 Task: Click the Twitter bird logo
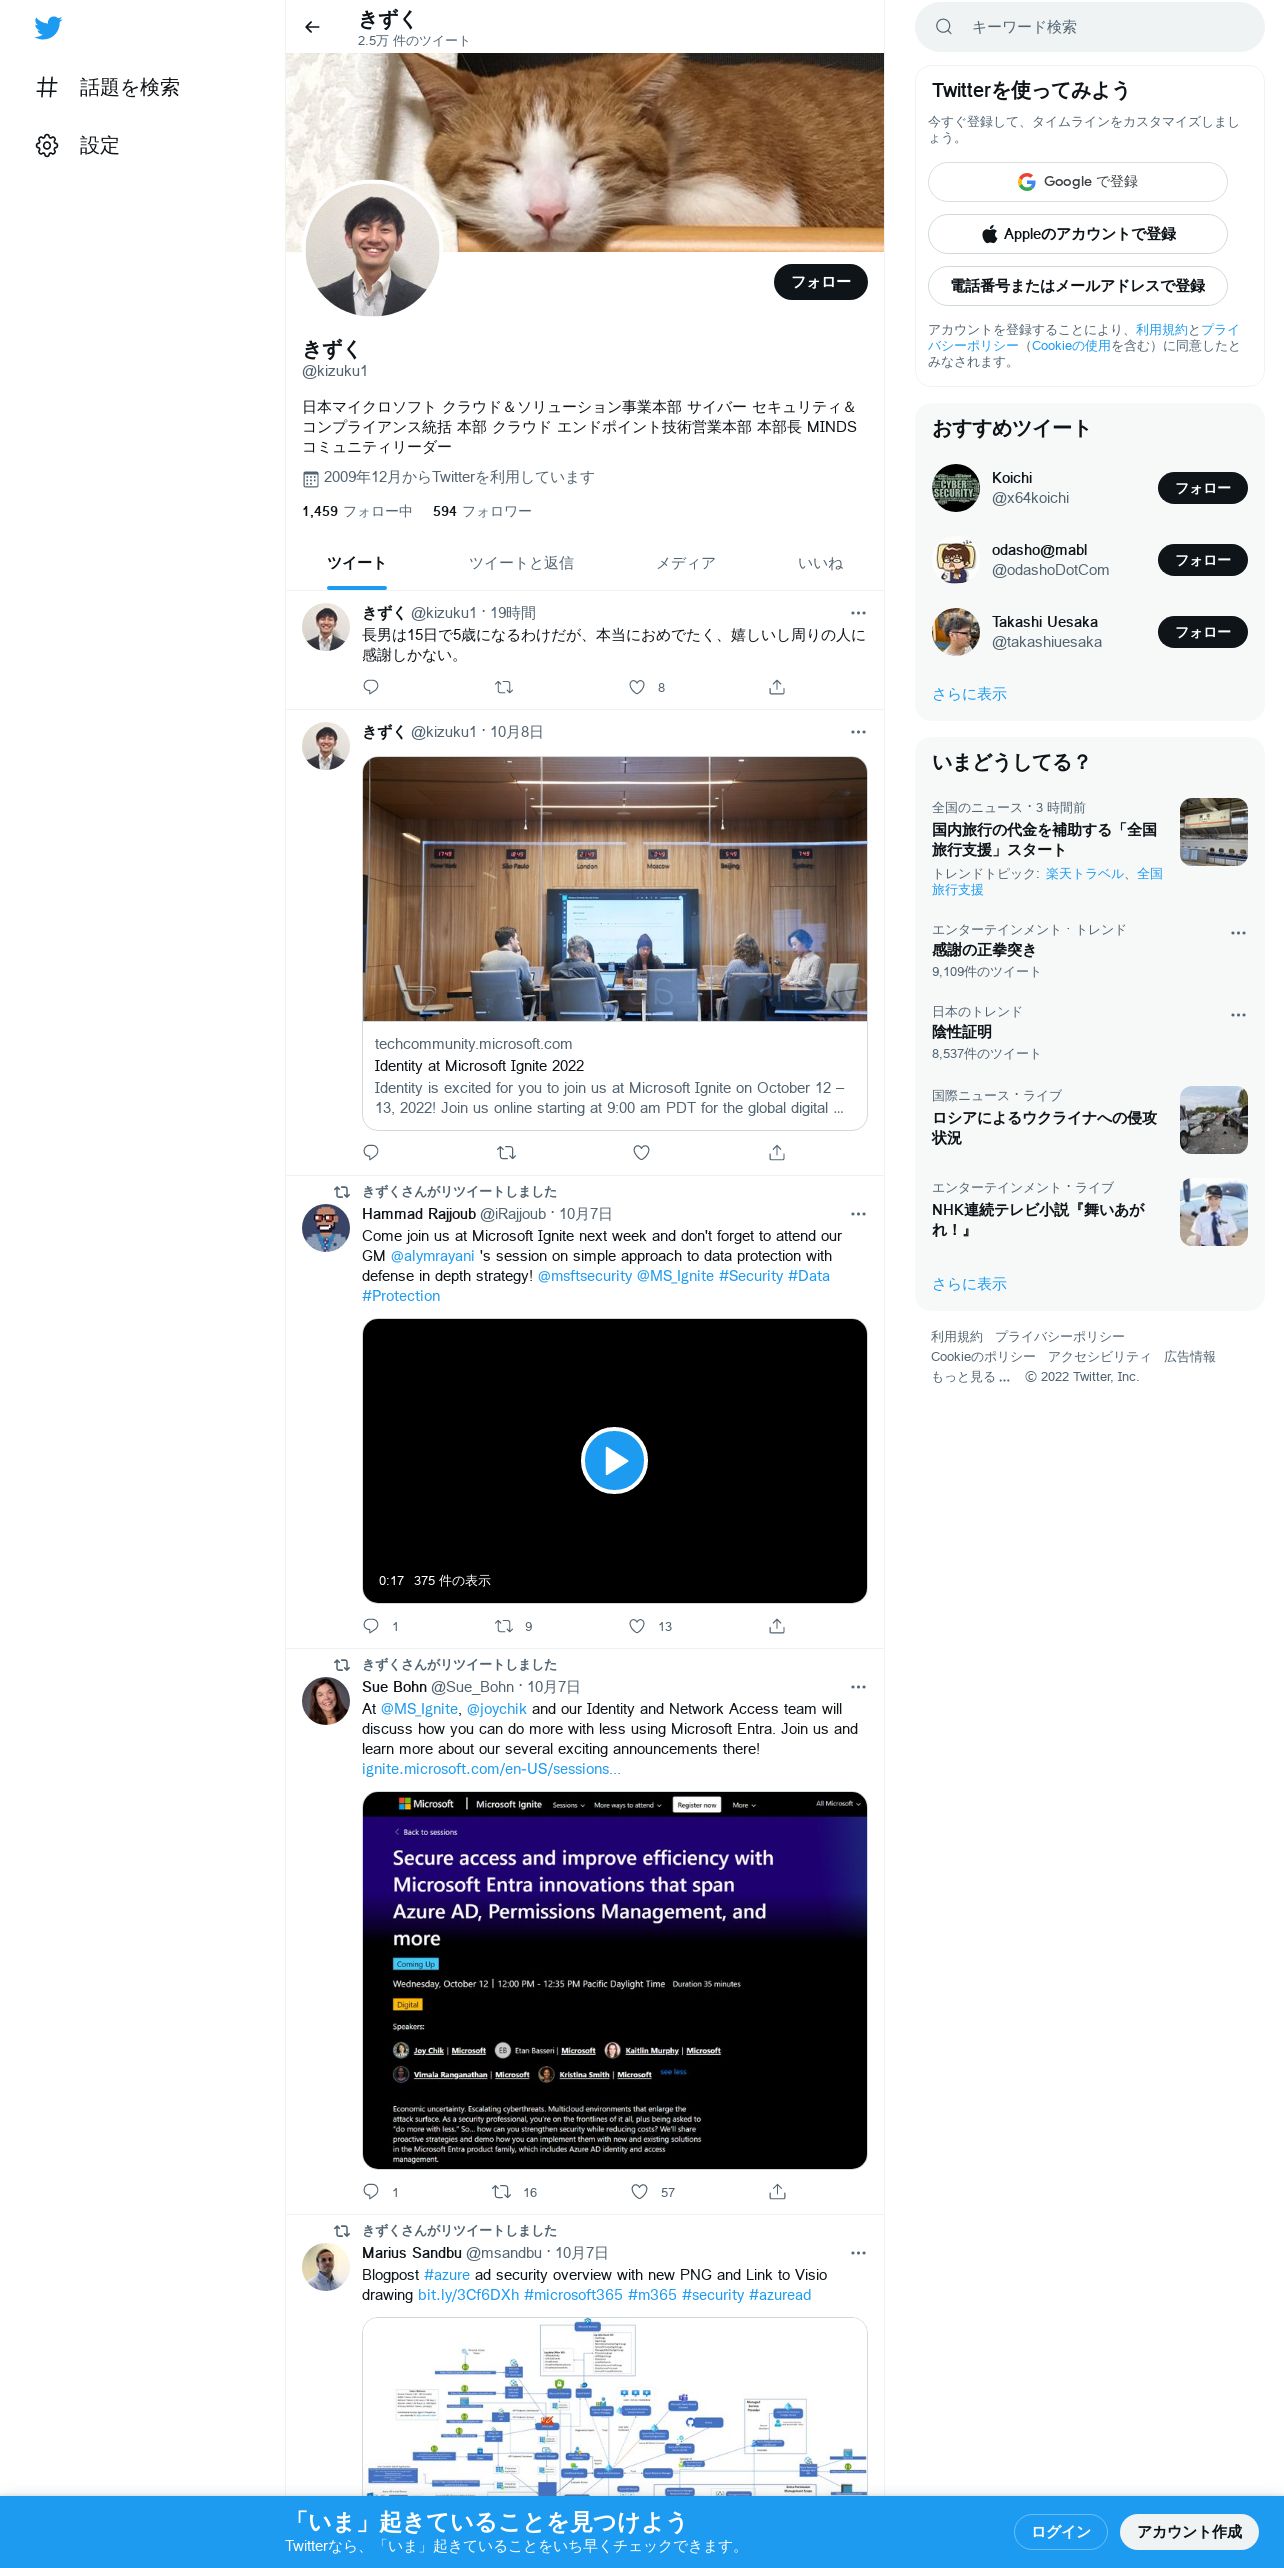point(48,28)
